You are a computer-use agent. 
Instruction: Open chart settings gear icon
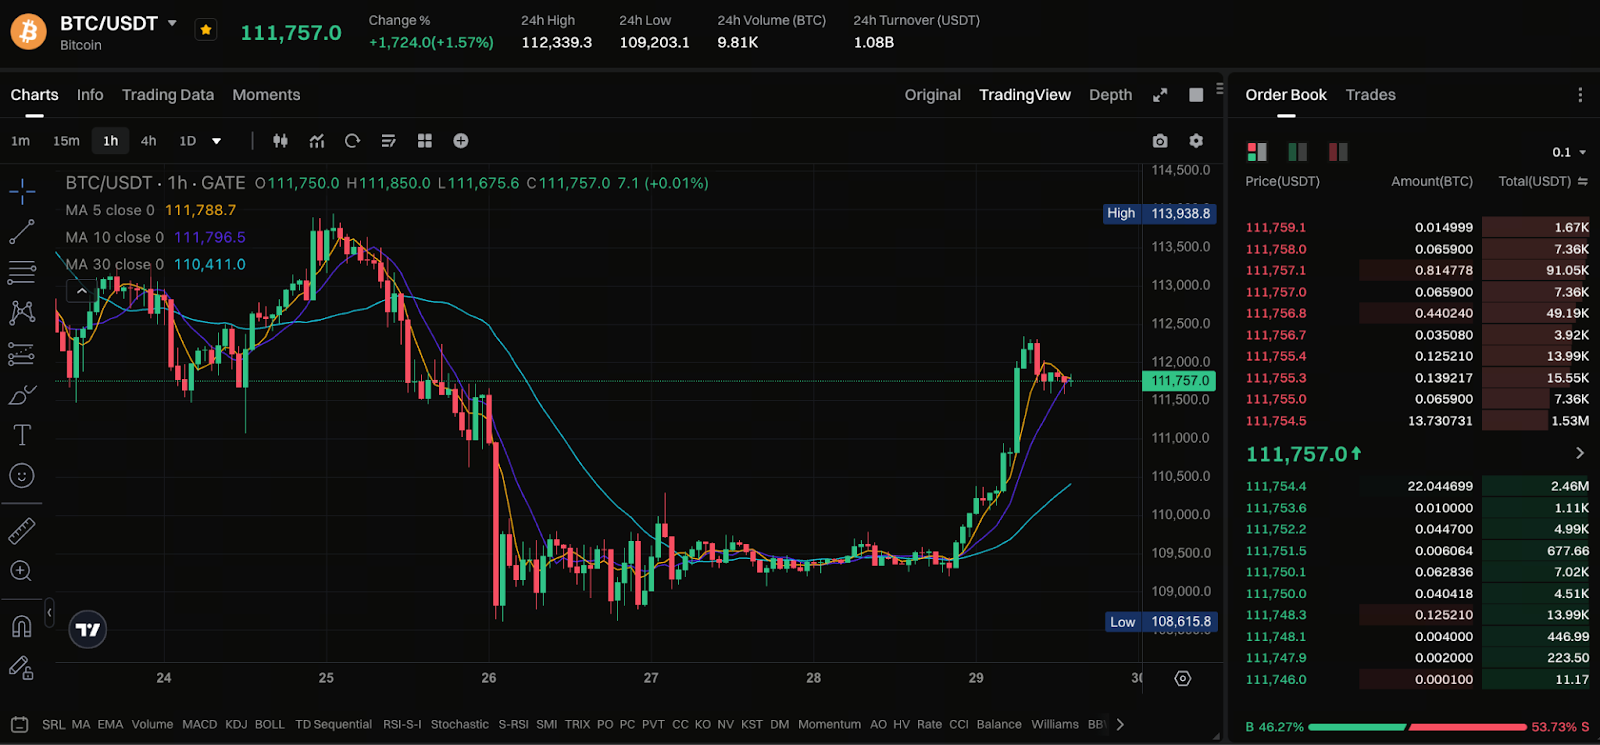click(x=1196, y=141)
